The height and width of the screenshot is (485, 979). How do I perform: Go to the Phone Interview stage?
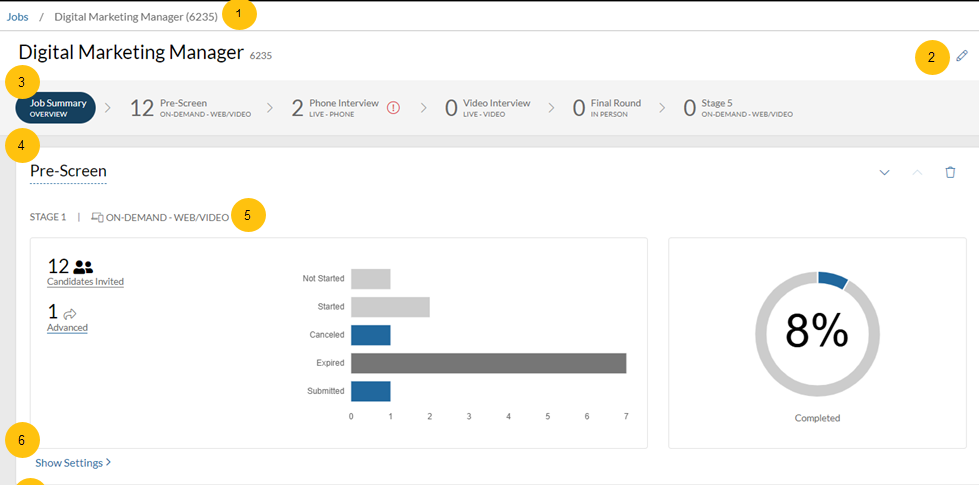[x=335, y=108]
